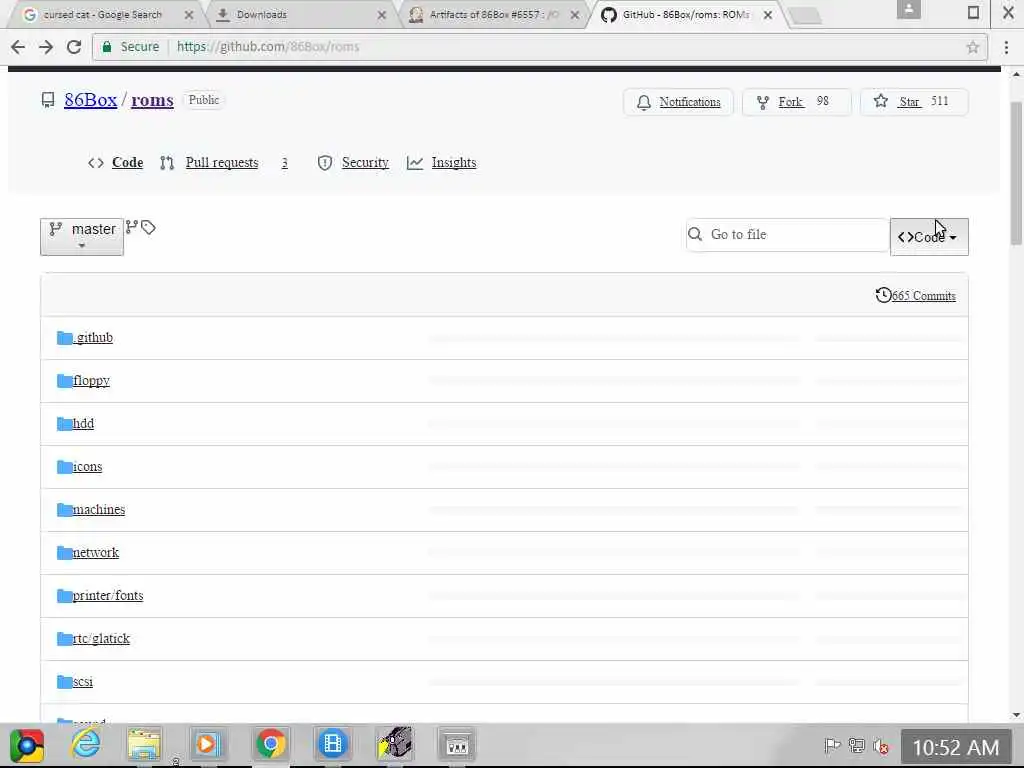Screen dimensions: 1024x768
Task: Click the scsi folder icon
Action: pos(65,682)
